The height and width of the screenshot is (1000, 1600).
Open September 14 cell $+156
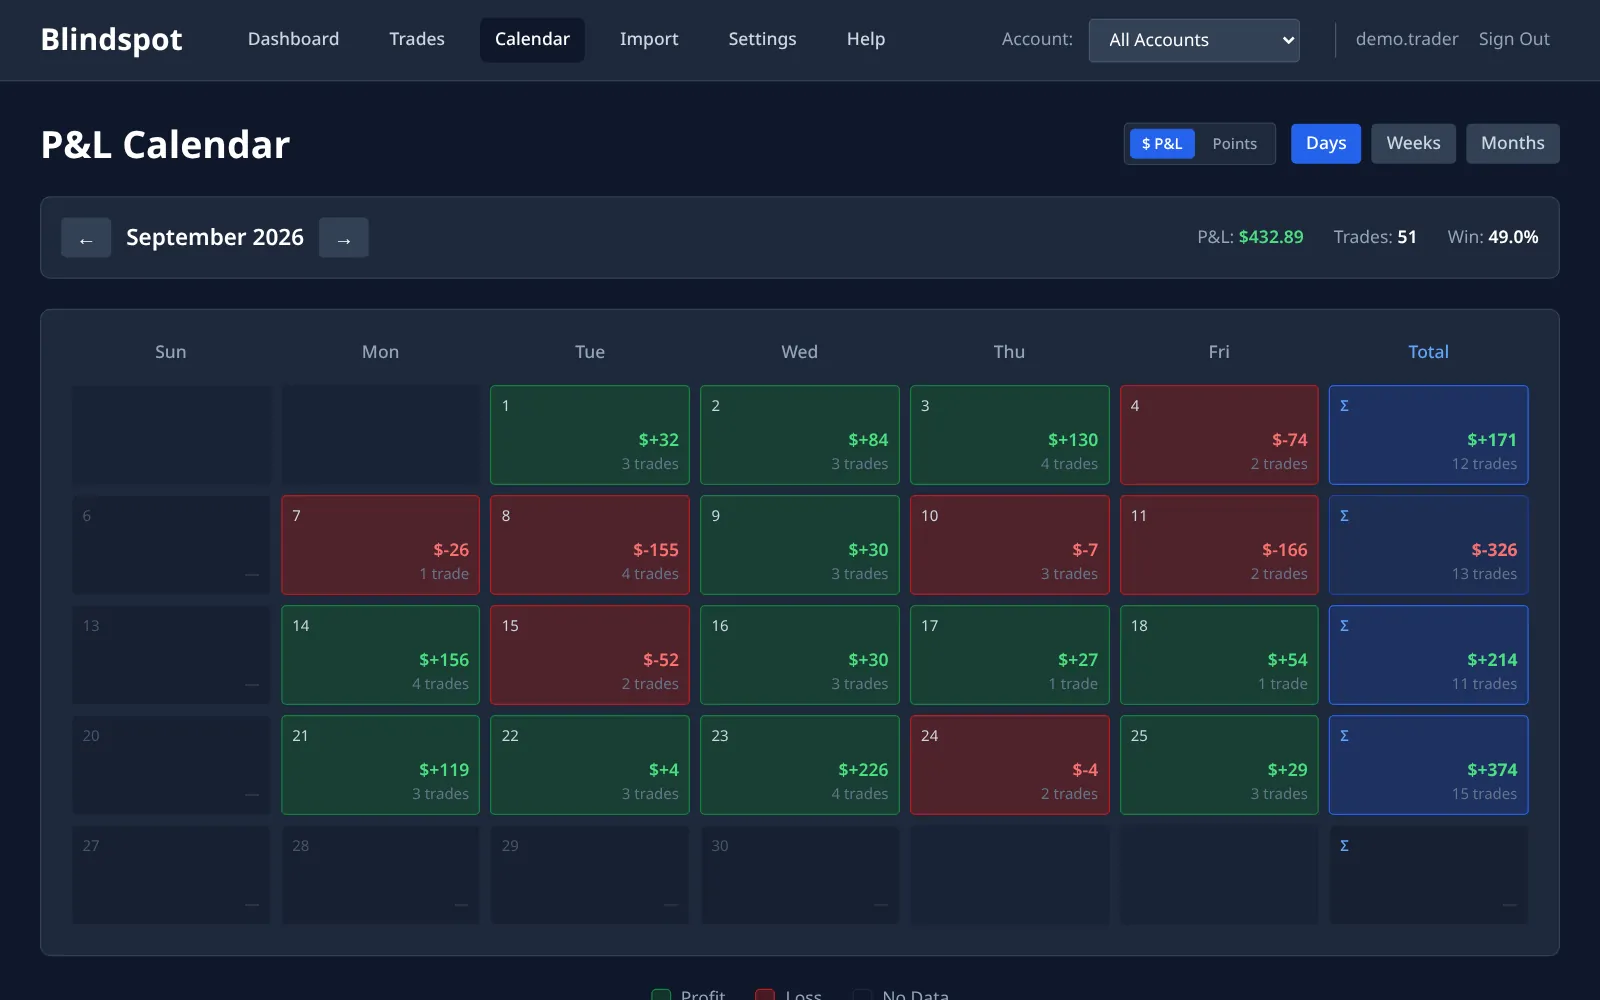[380, 655]
